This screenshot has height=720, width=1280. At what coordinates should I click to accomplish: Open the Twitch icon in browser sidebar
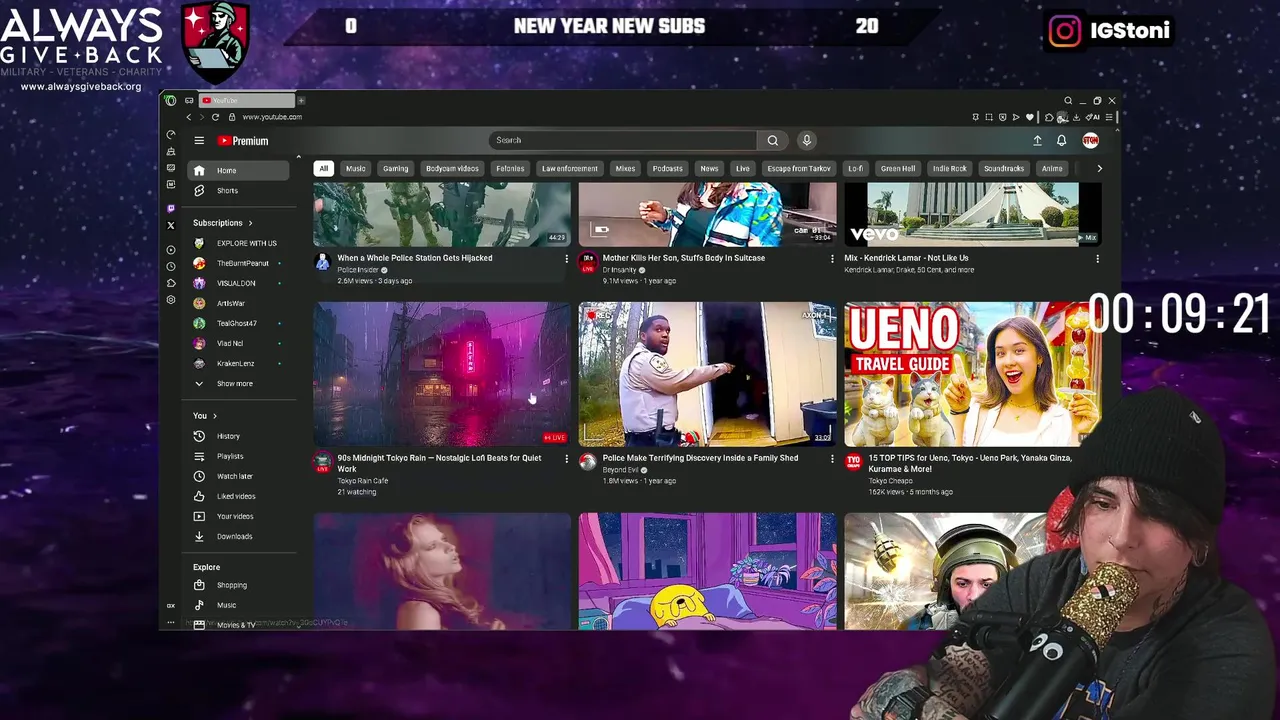pos(171,208)
